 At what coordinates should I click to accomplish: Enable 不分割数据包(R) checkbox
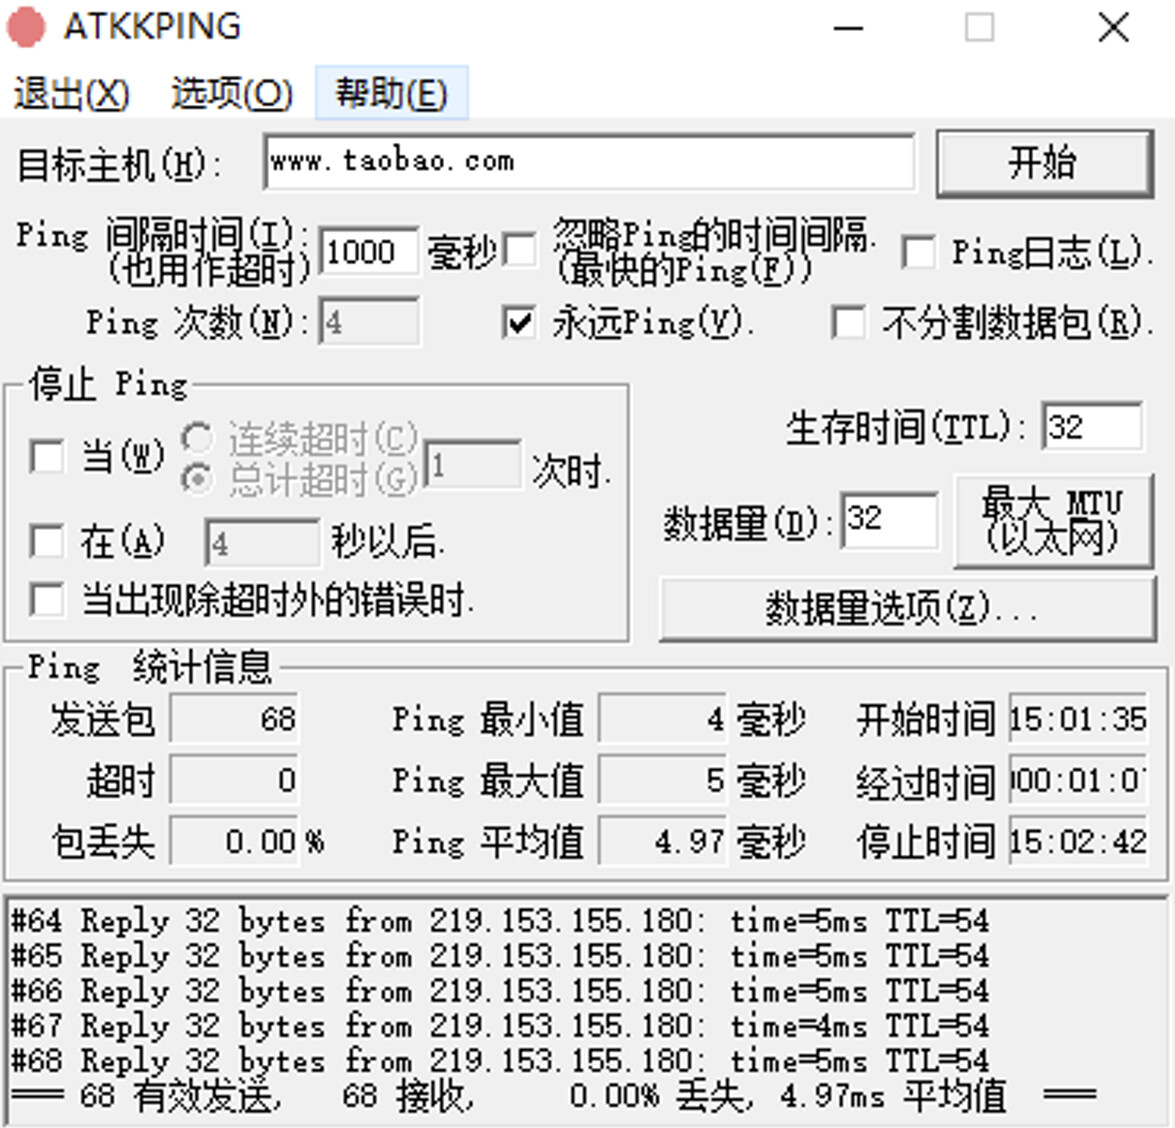848,323
